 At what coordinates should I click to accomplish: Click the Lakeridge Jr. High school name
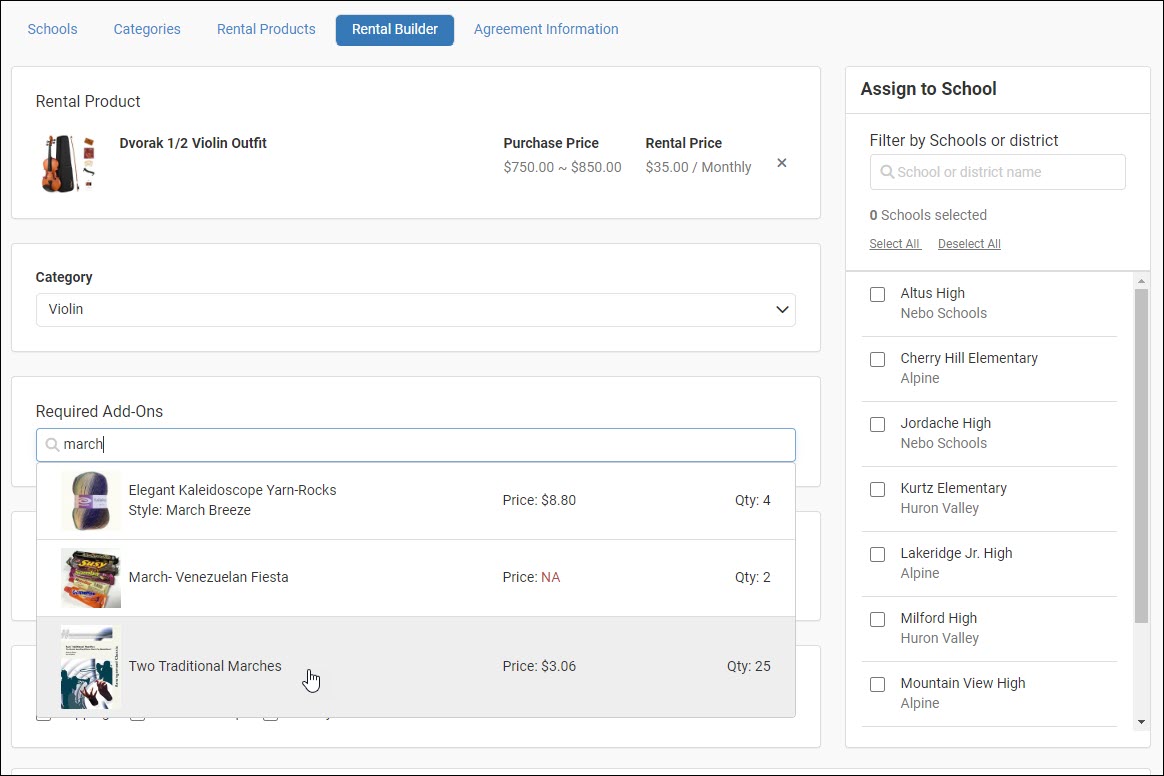tap(956, 553)
